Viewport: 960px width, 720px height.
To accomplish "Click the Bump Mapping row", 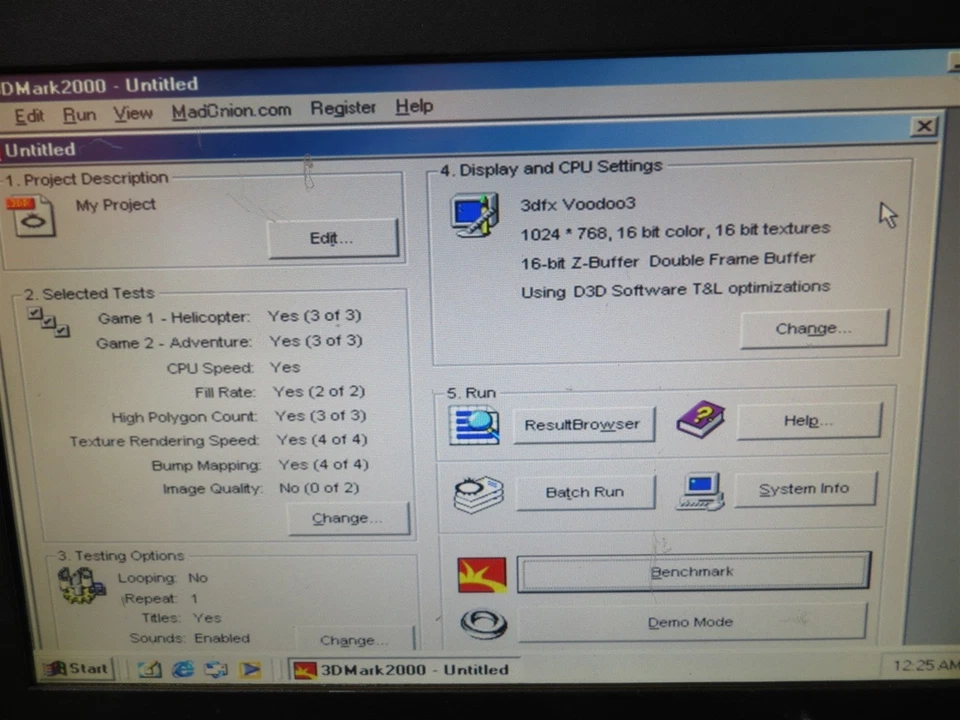I will click(x=260, y=465).
